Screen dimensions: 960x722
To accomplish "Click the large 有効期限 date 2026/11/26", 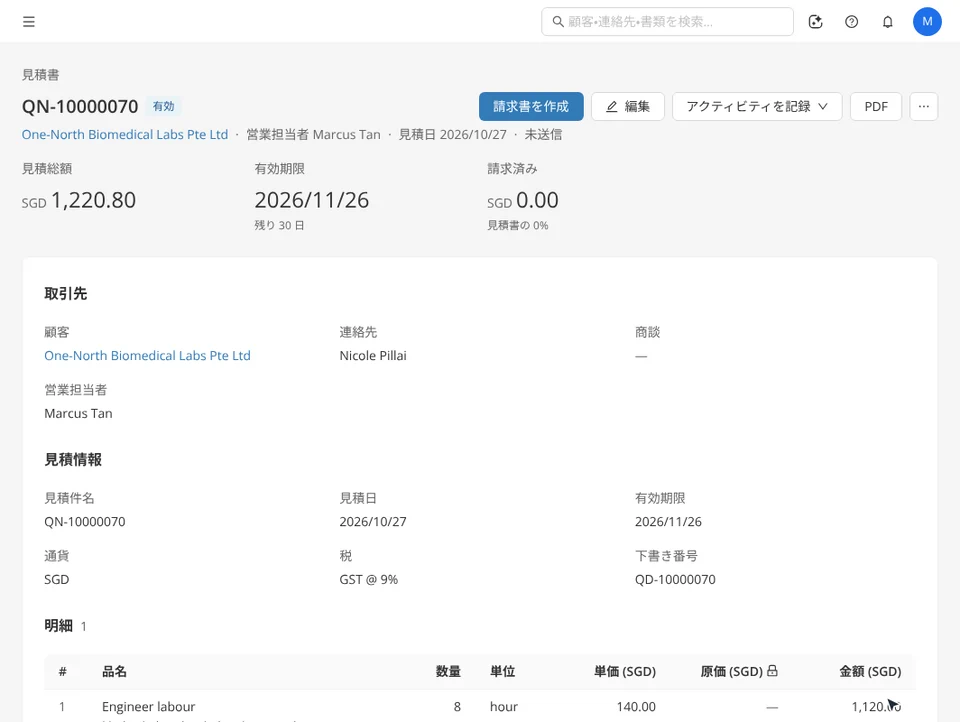I will click(x=312, y=200).
